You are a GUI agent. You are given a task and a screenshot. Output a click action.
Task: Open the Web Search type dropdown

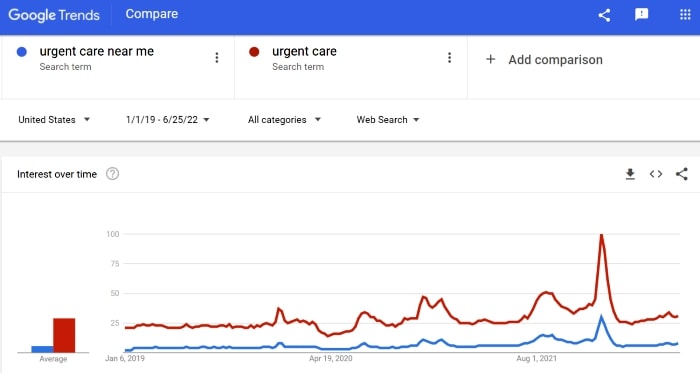click(x=388, y=120)
